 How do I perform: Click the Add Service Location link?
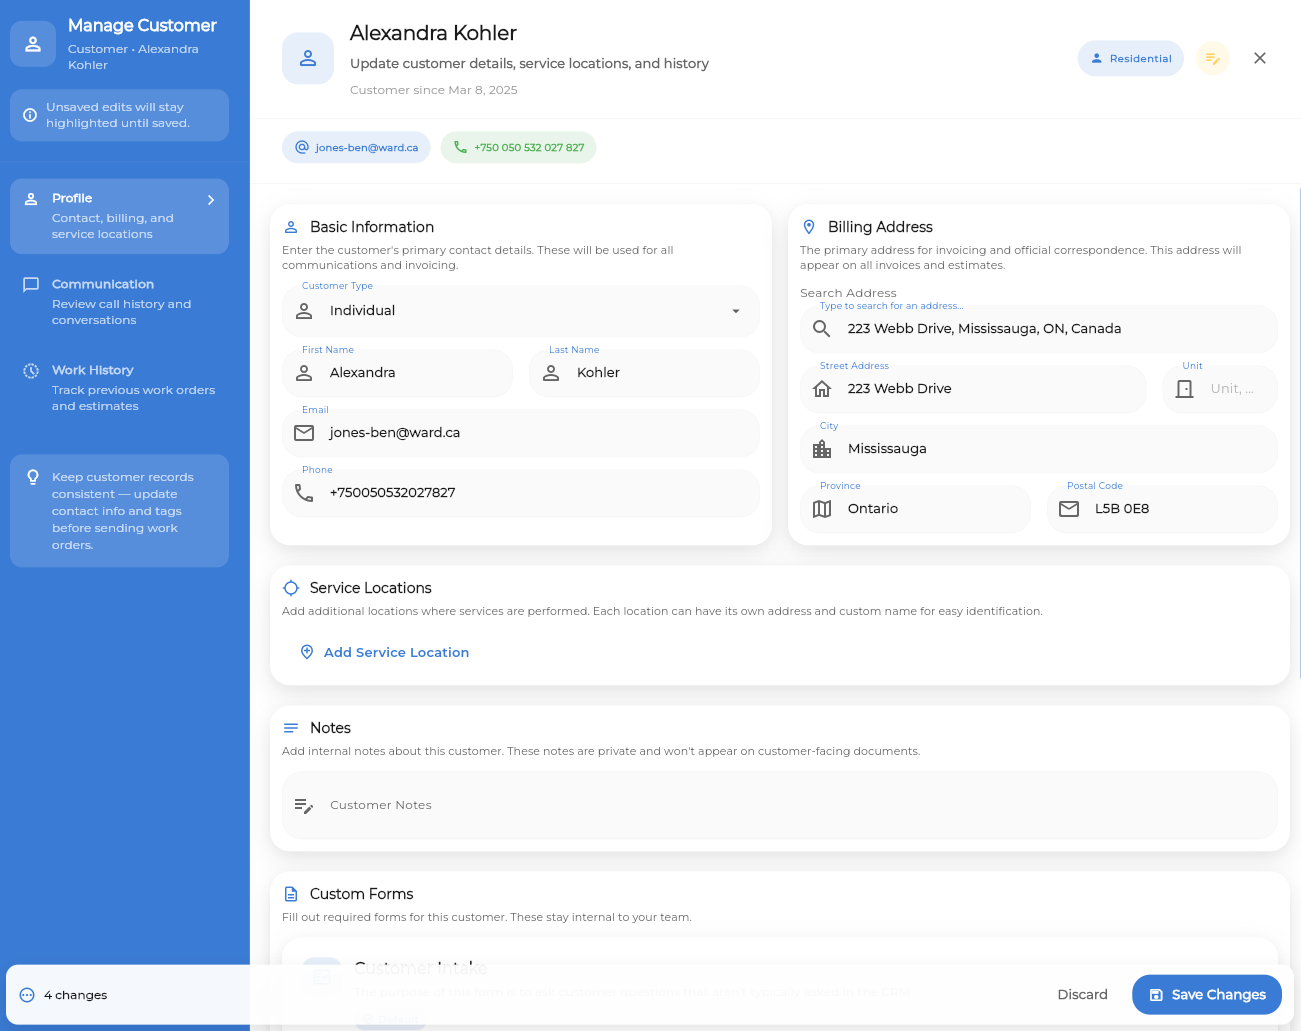point(396,651)
